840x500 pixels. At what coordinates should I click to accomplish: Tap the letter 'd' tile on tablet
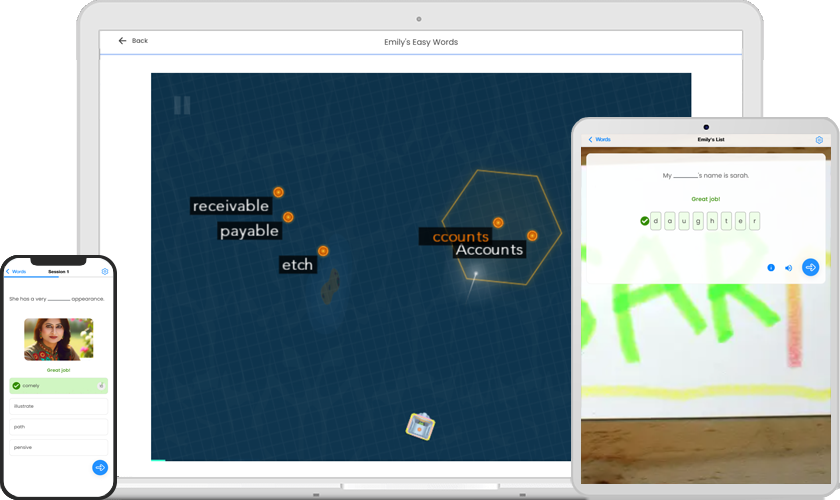[656, 221]
